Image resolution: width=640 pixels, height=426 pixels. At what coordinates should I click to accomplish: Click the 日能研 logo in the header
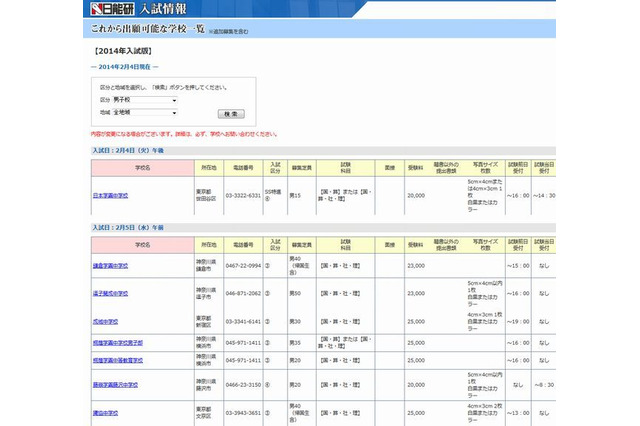[113, 9]
